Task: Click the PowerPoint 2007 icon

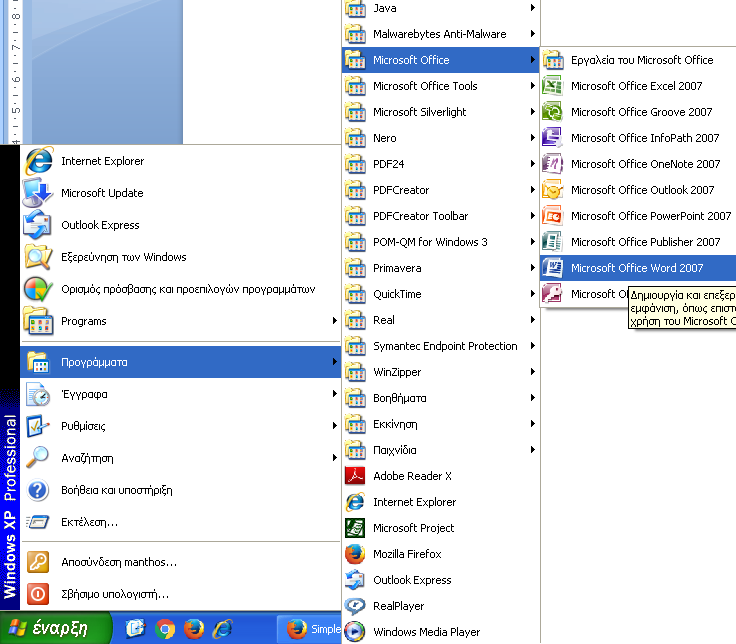Action: [552, 216]
